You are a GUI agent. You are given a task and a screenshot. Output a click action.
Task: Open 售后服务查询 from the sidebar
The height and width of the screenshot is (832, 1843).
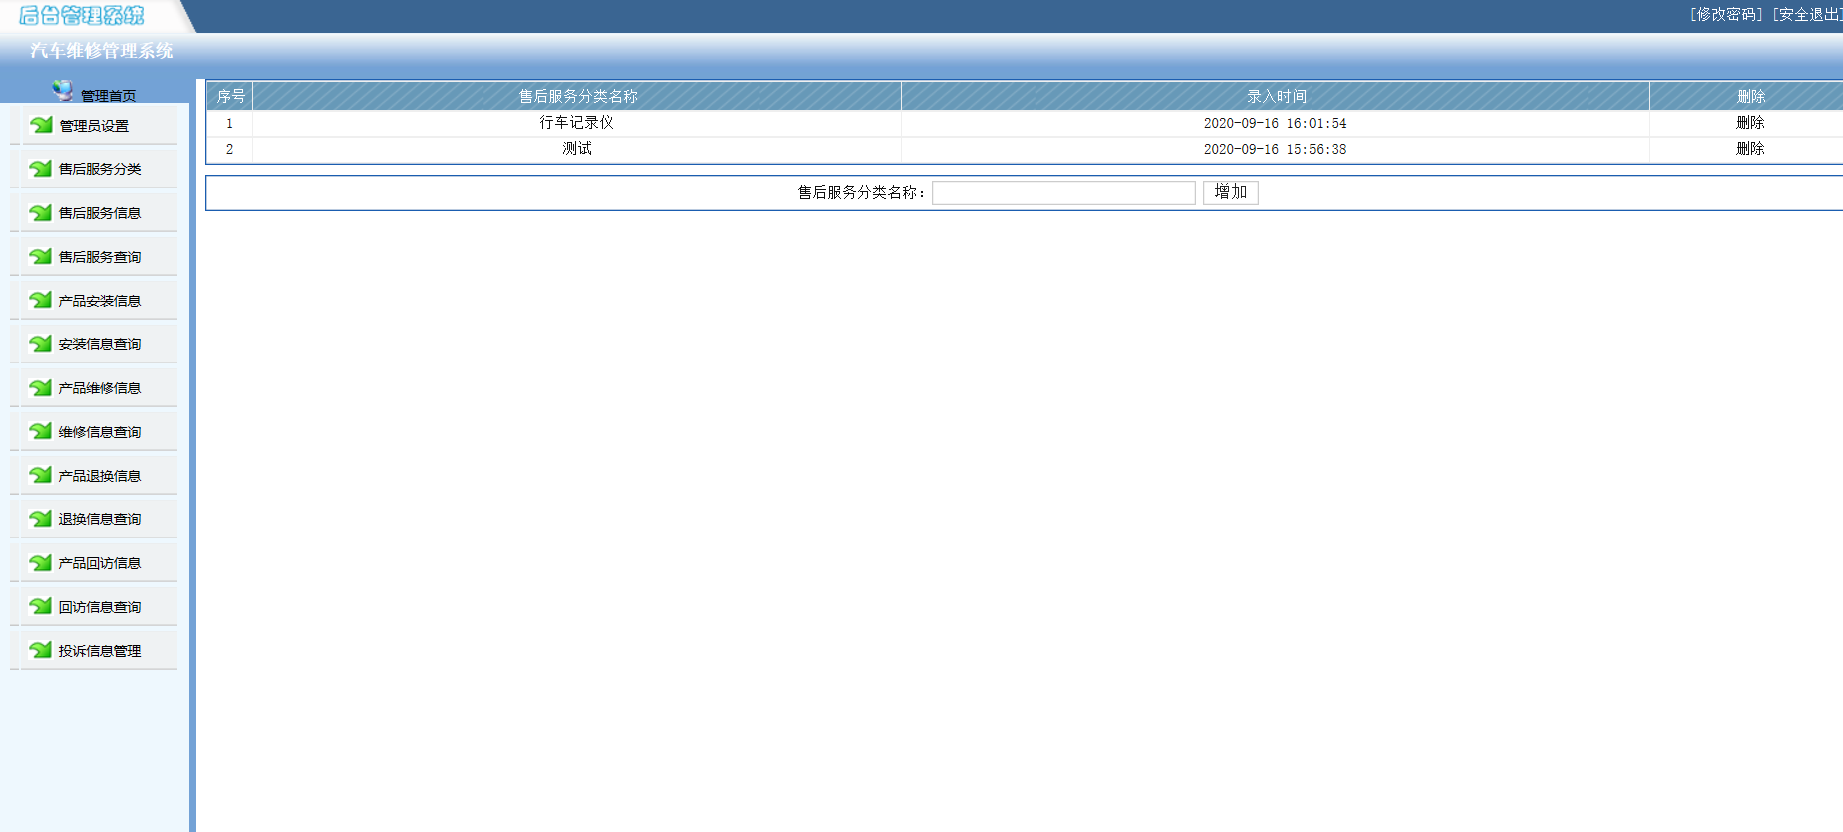[100, 257]
